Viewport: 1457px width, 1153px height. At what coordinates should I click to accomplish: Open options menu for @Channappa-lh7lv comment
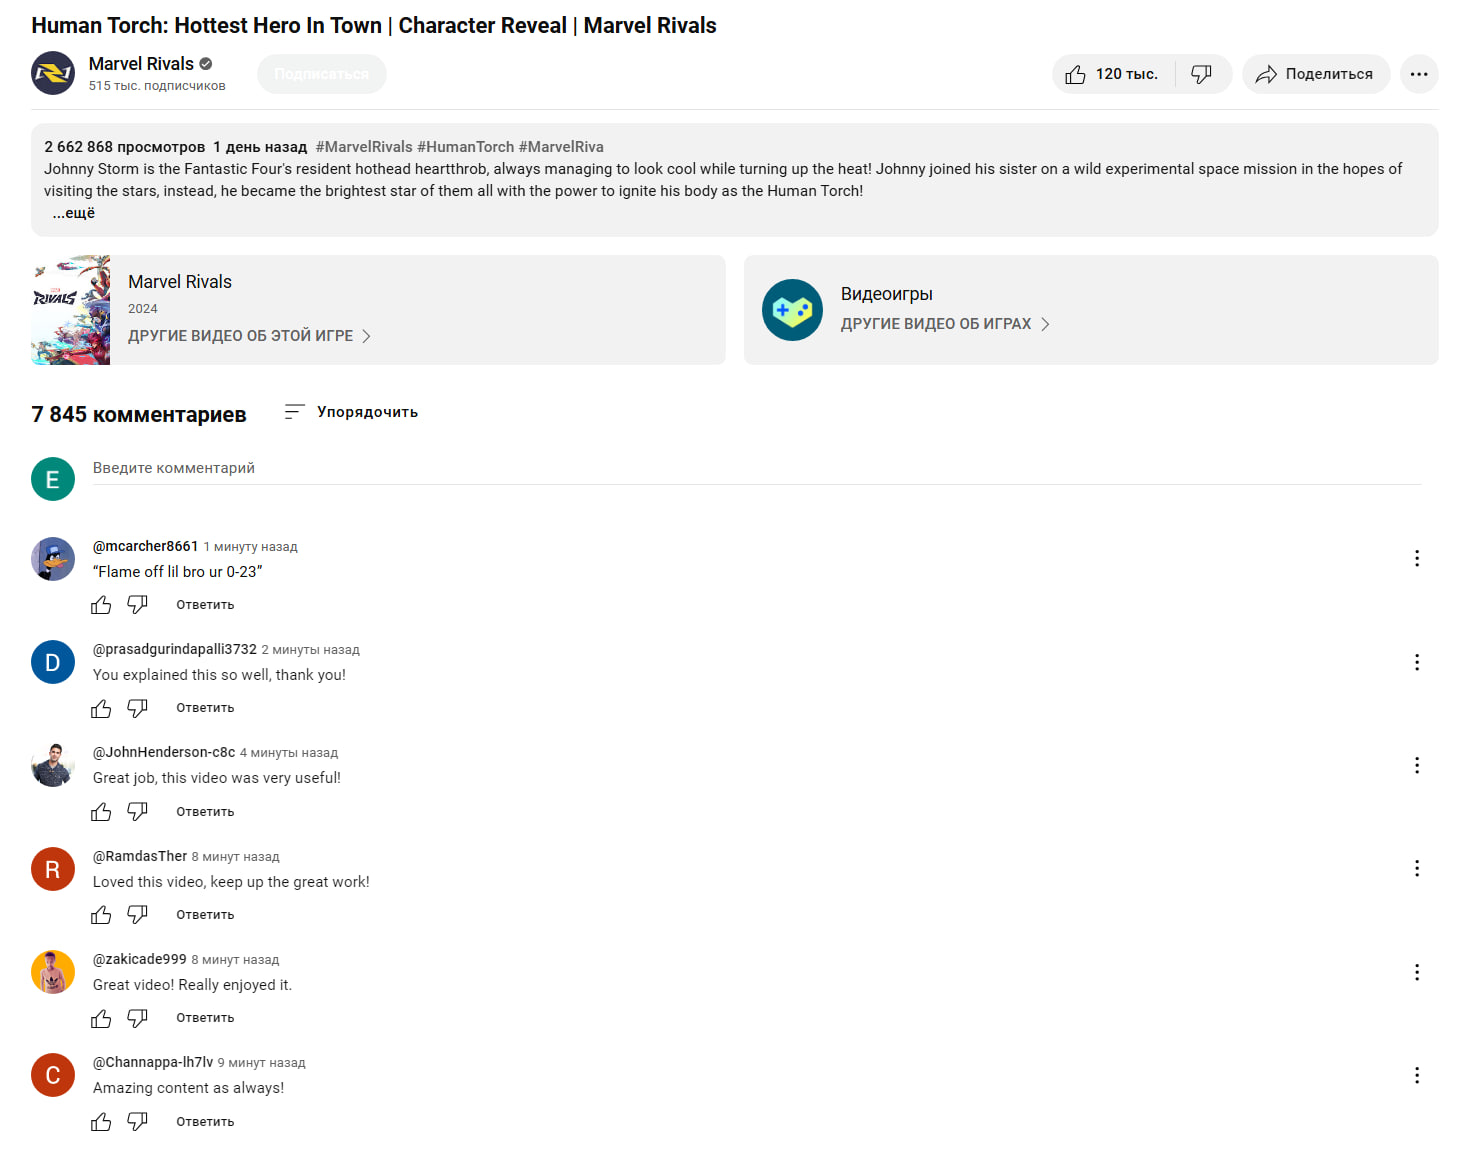pos(1417,1075)
